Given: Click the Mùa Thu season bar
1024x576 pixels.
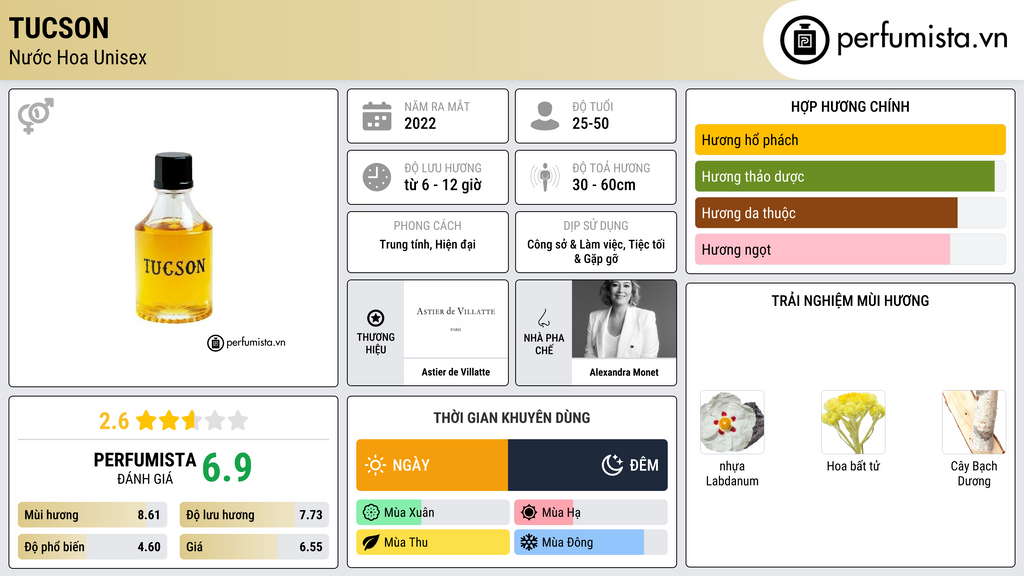Looking at the screenshot, I should pyautogui.click(x=433, y=543).
